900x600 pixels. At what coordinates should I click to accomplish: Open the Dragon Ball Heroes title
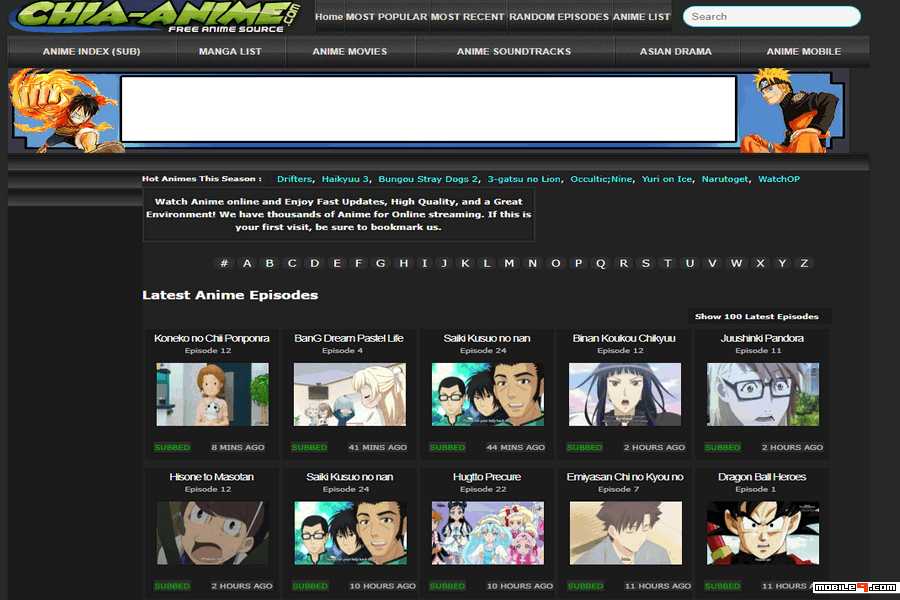(x=762, y=477)
